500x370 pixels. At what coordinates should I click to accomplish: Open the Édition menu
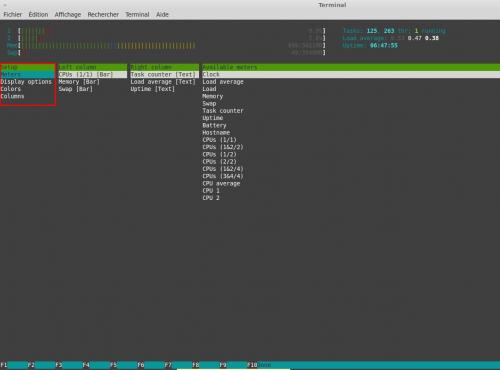pyautogui.click(x=38, y=15)
